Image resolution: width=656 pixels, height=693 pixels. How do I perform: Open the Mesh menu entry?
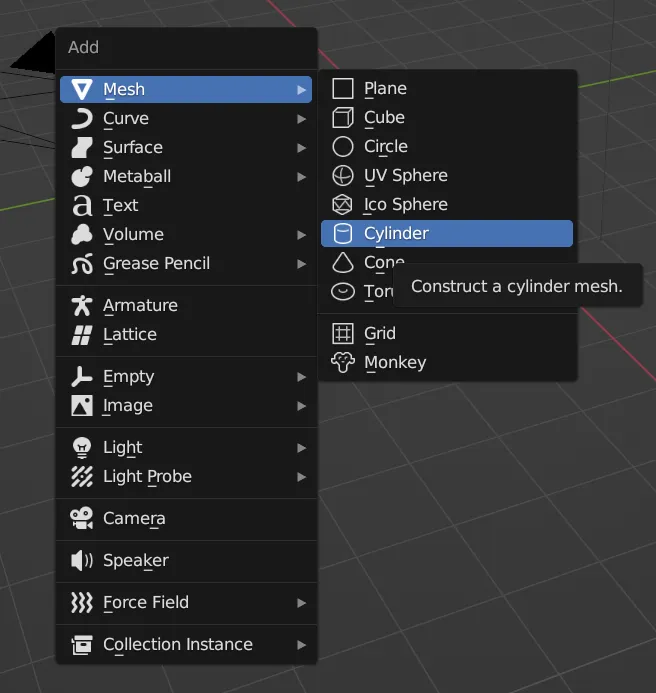tap(186, 89)
